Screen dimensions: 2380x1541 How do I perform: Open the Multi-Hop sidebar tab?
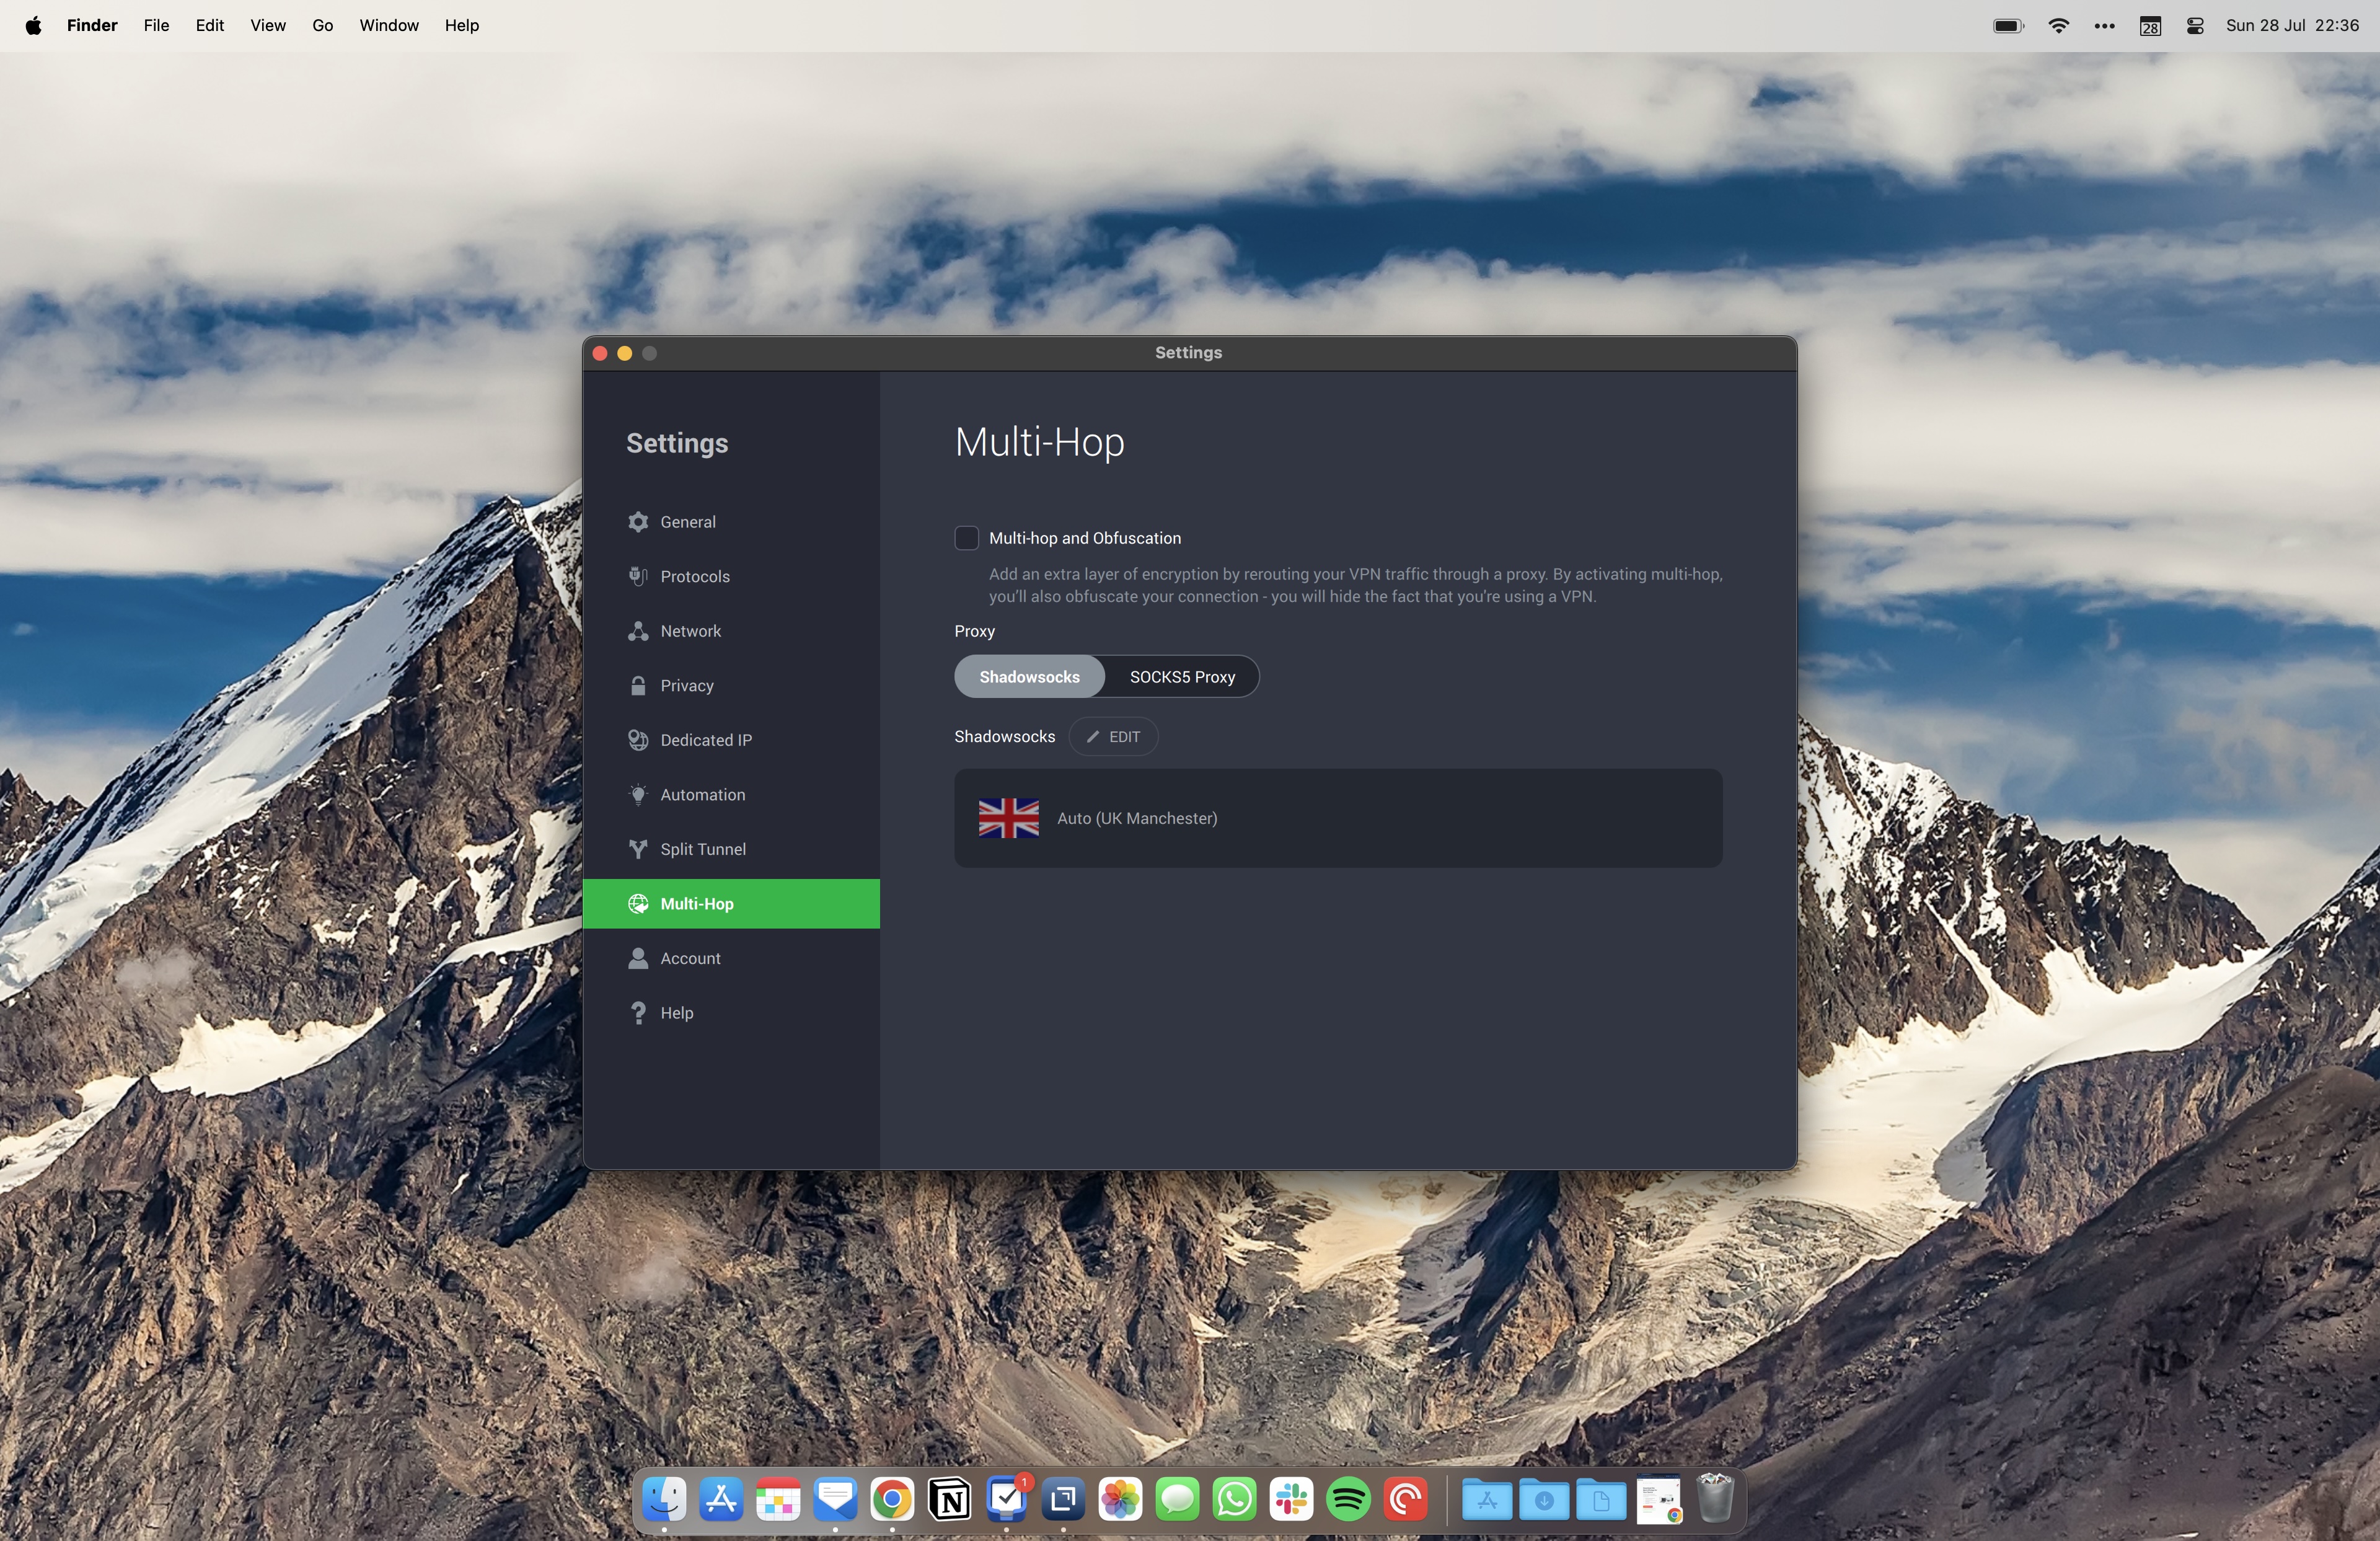[x=731, y=904]
